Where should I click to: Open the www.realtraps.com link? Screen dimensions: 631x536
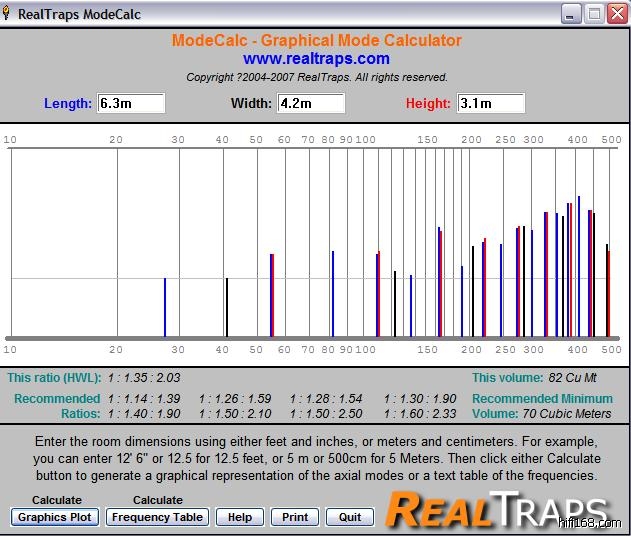316,59
